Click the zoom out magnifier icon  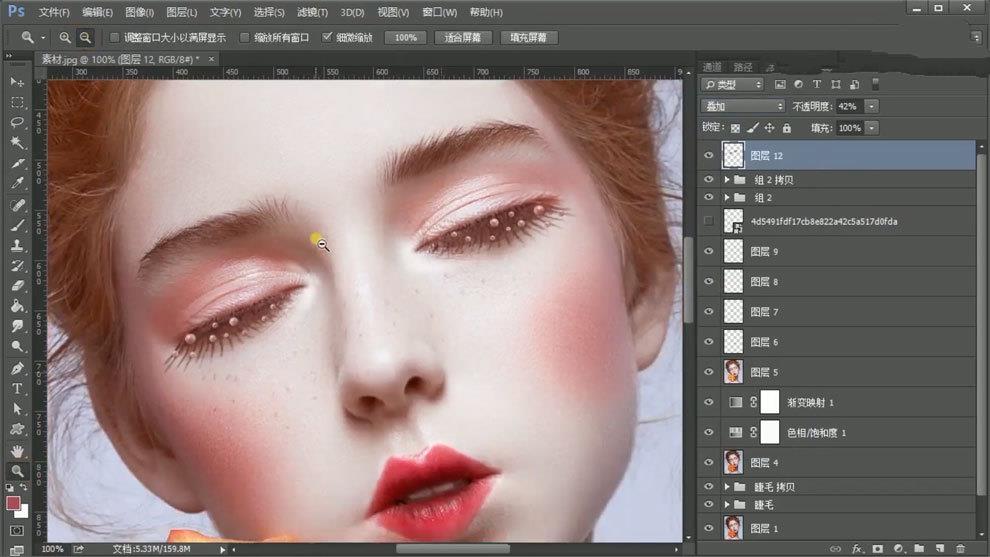coord(86,37)
